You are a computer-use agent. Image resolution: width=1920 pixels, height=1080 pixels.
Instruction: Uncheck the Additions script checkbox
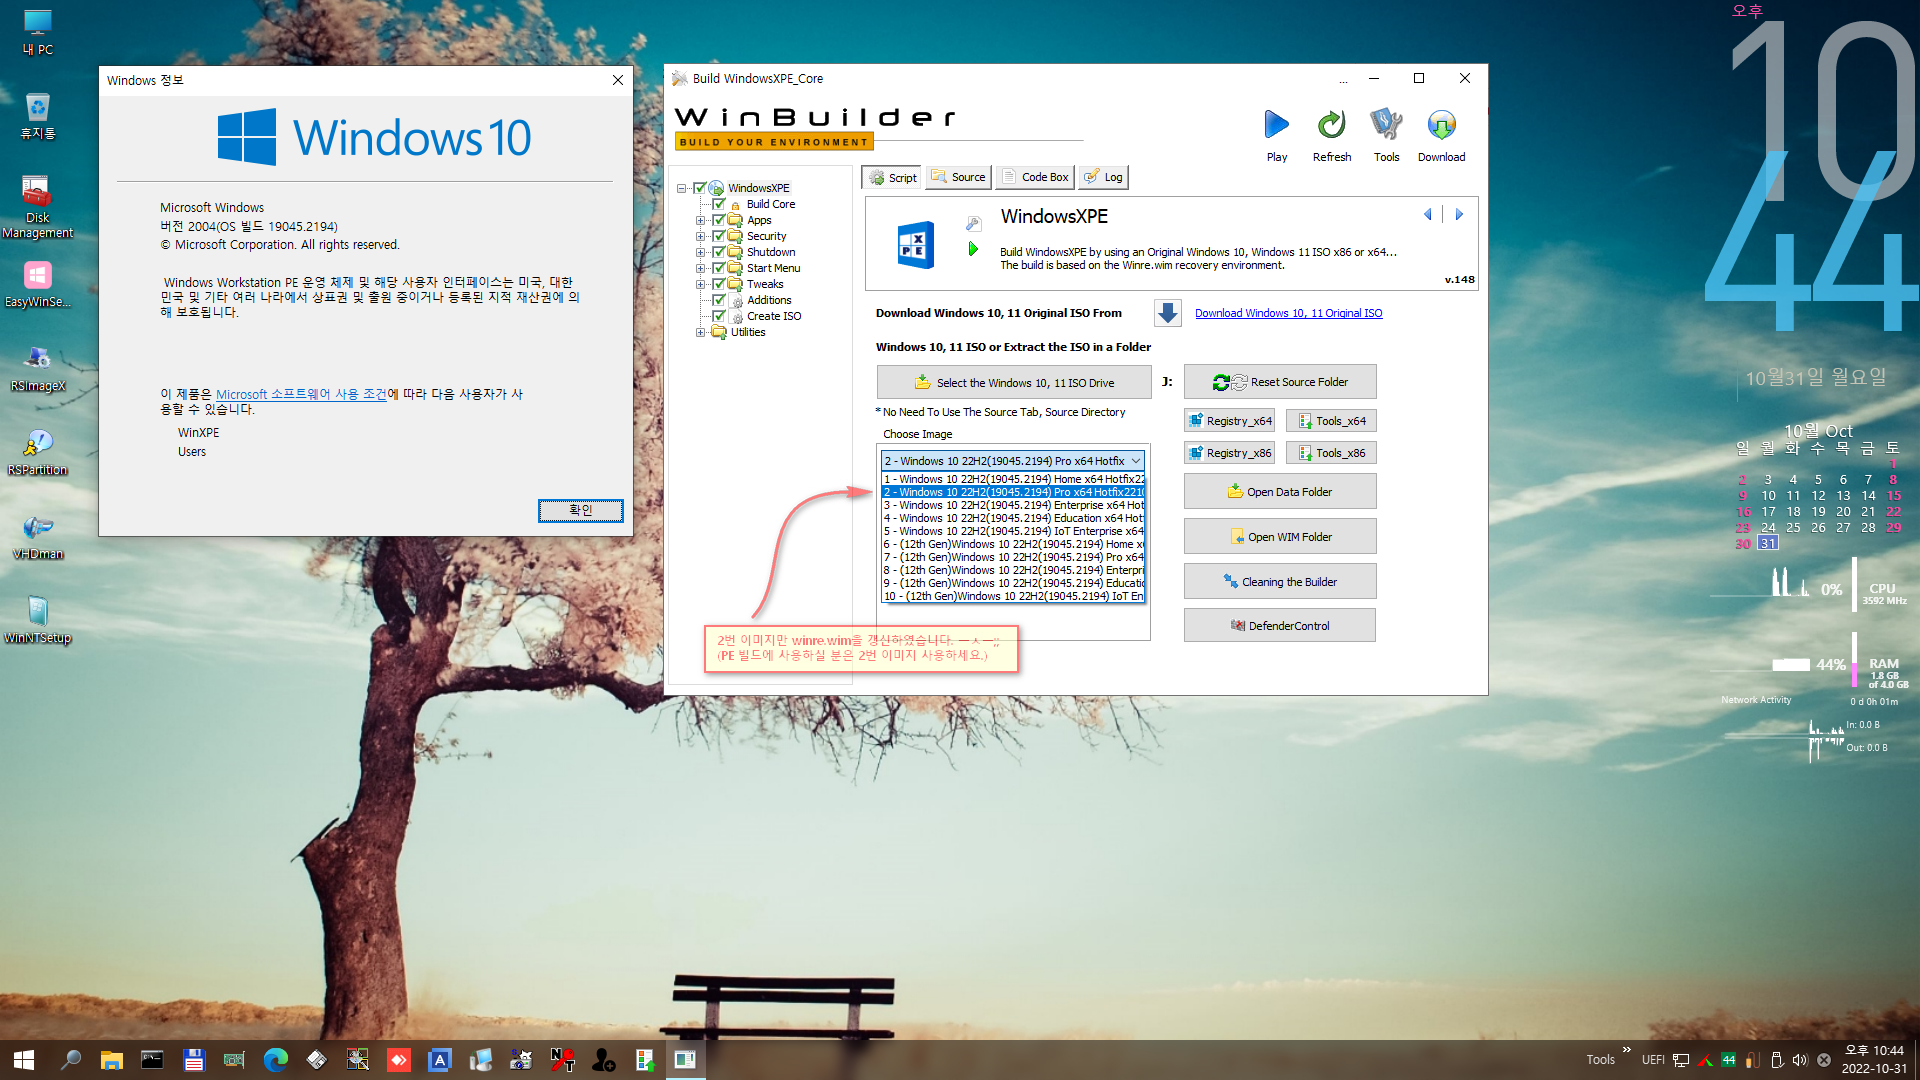point(718,300)
